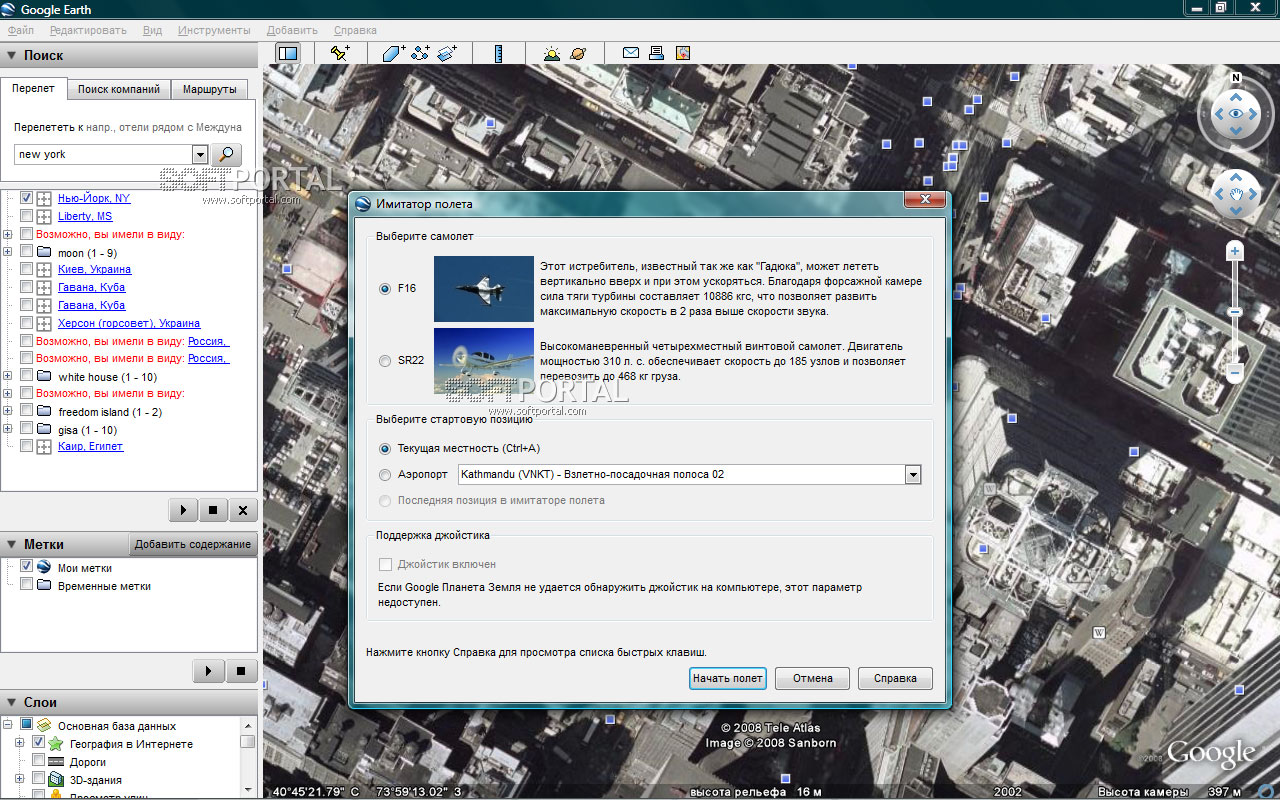This screenshot has height=800, width=1280.
Task: Click the N north indicator on compass
Action: click(1236, 77)
